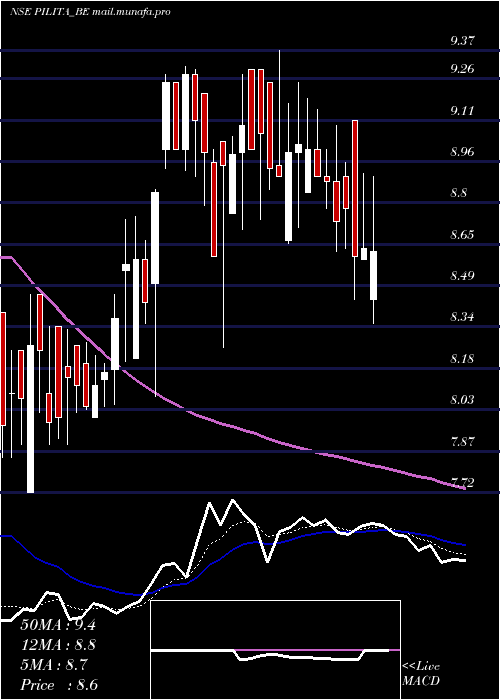Click the tall red candle reaching 9.11
This screenshot has height=700, width=500.
coord(355,188)
